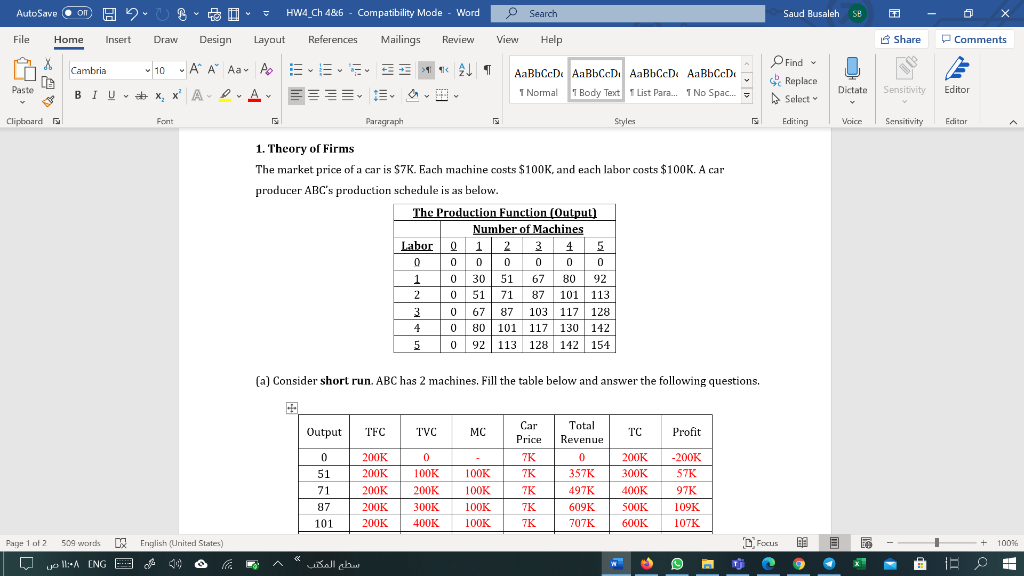Open Read Mode view from status bar
This screenshot has width=1024, height=576.
tap(803, 543)
